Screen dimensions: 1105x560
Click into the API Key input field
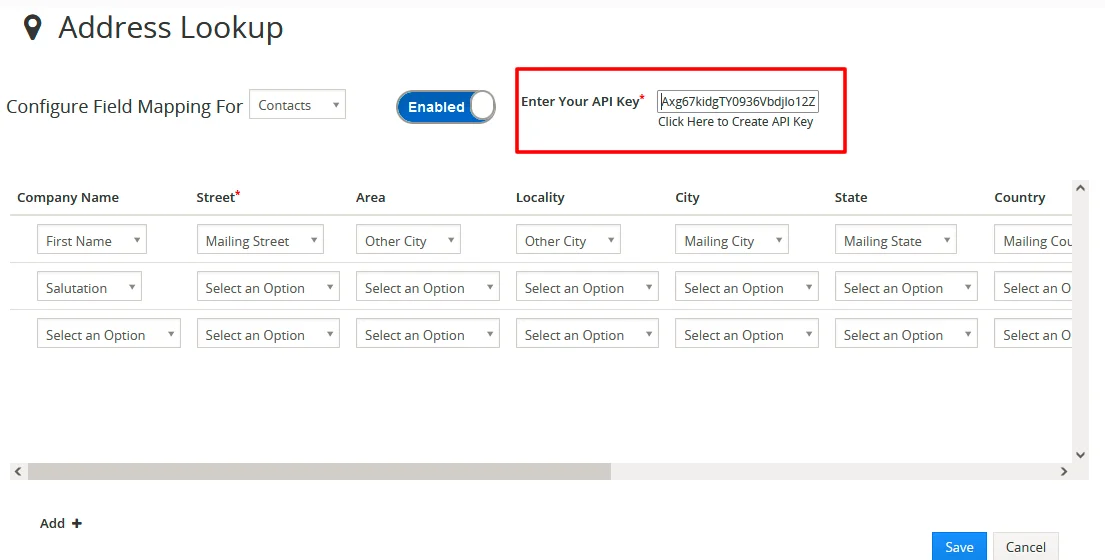tap(738, 101)
